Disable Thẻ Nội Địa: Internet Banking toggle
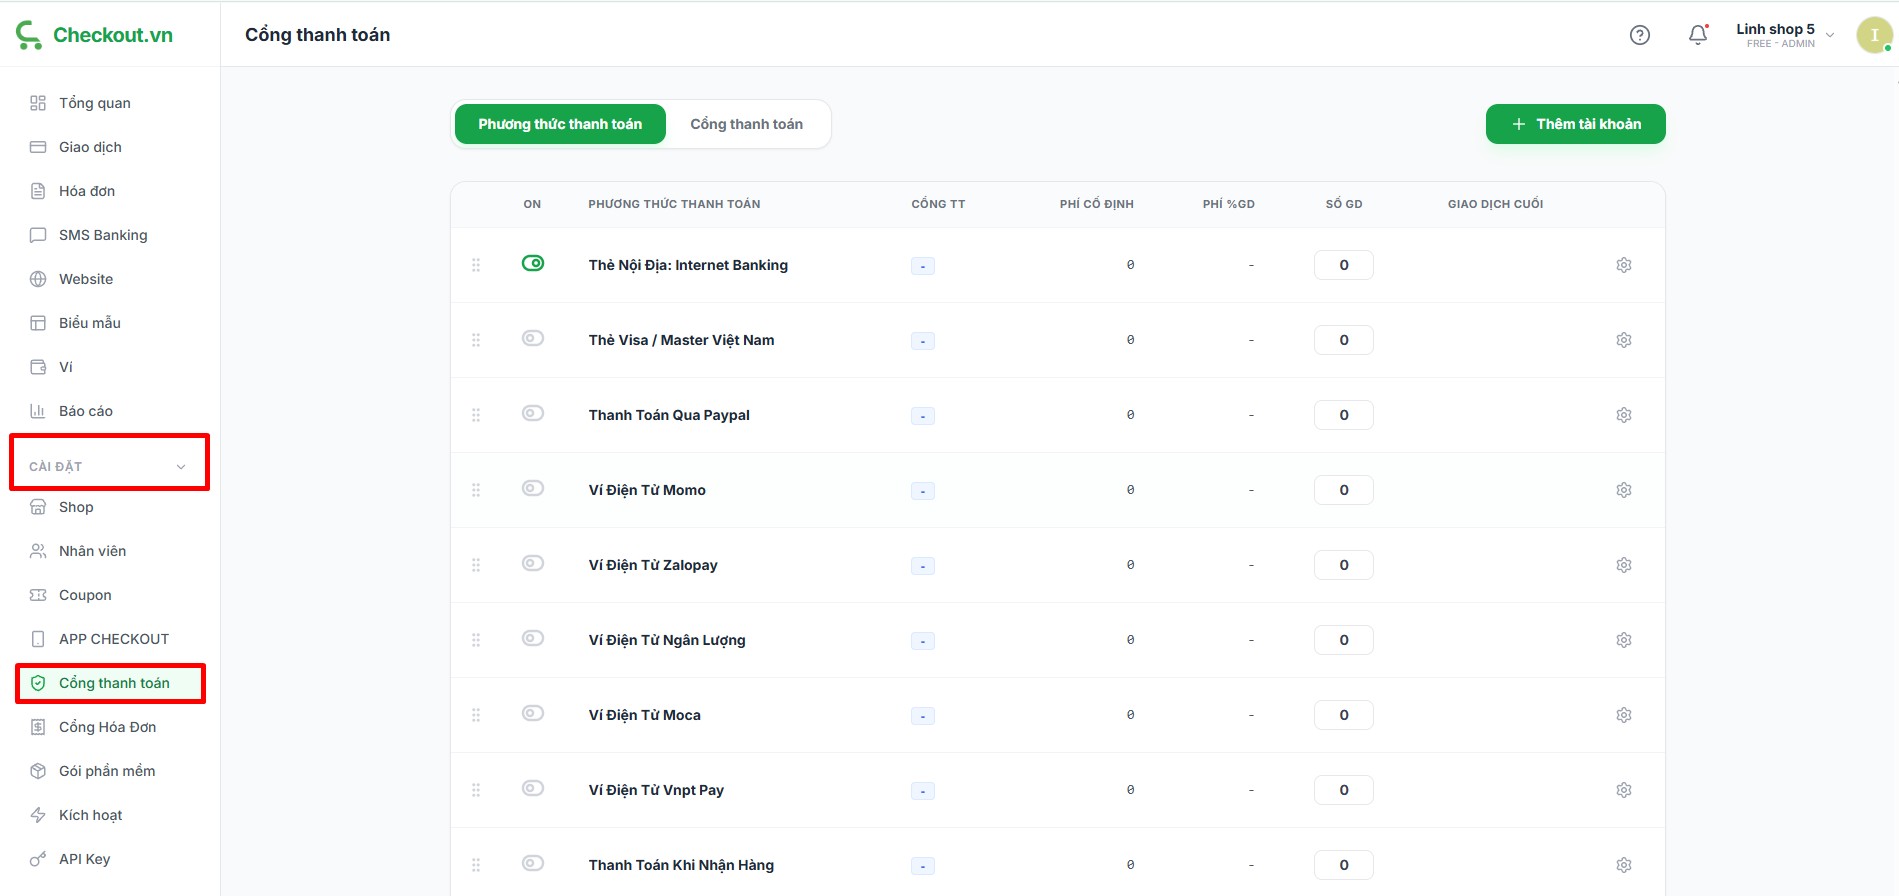Viewport: 1899px width, 896px height. [533, 263]
